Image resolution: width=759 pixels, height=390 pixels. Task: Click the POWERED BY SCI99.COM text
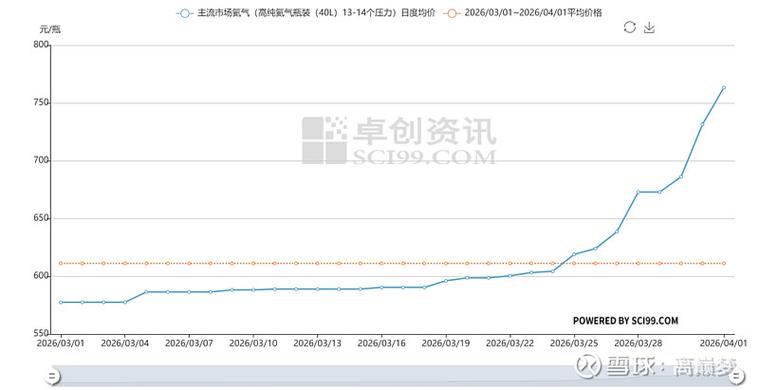[625, 320]
